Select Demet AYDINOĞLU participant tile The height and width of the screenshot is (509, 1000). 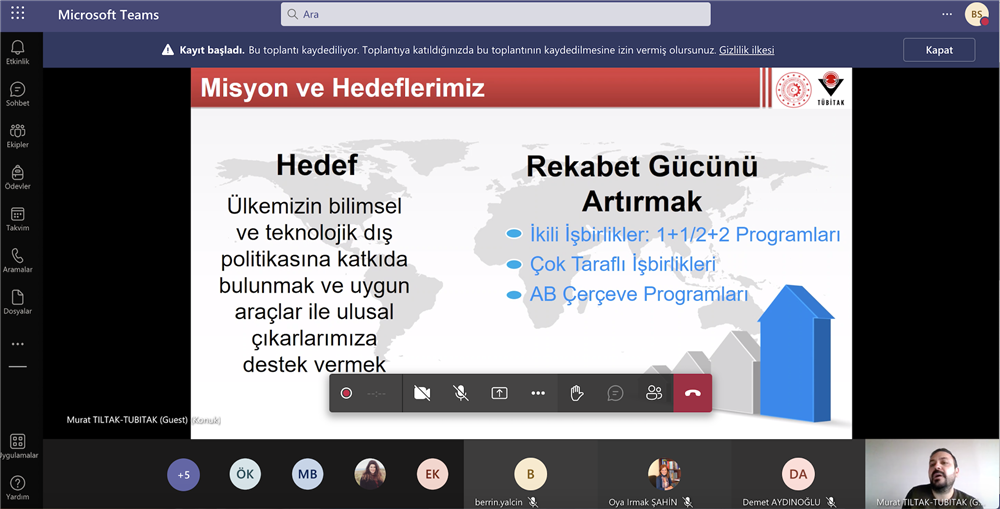coord(798,474)
